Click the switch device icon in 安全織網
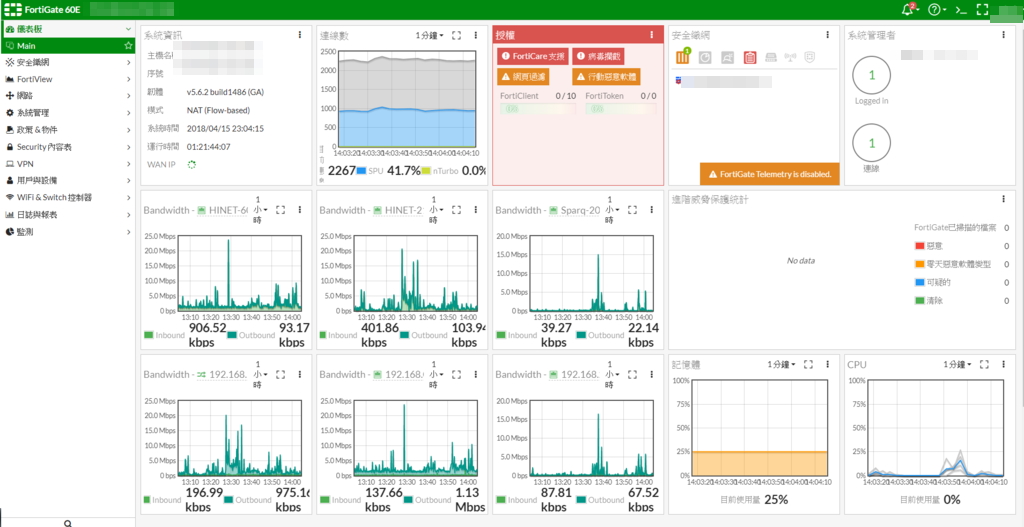1024x527 pixels. 771,57
